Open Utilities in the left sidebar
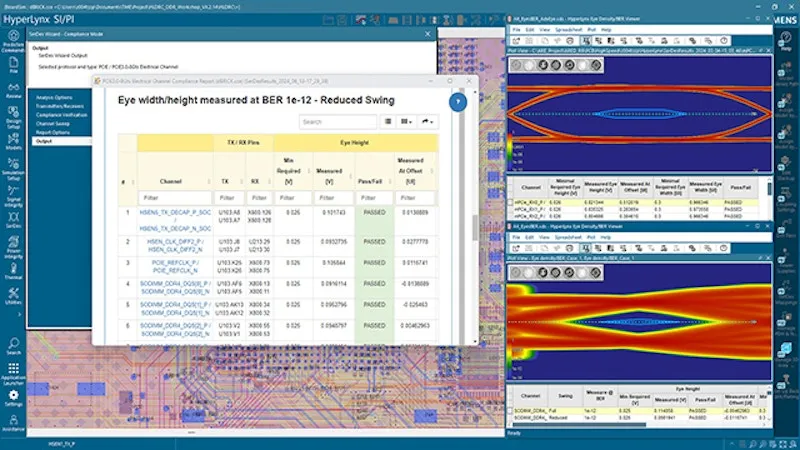This screenshot has width=800, height=450. [13, 296]
